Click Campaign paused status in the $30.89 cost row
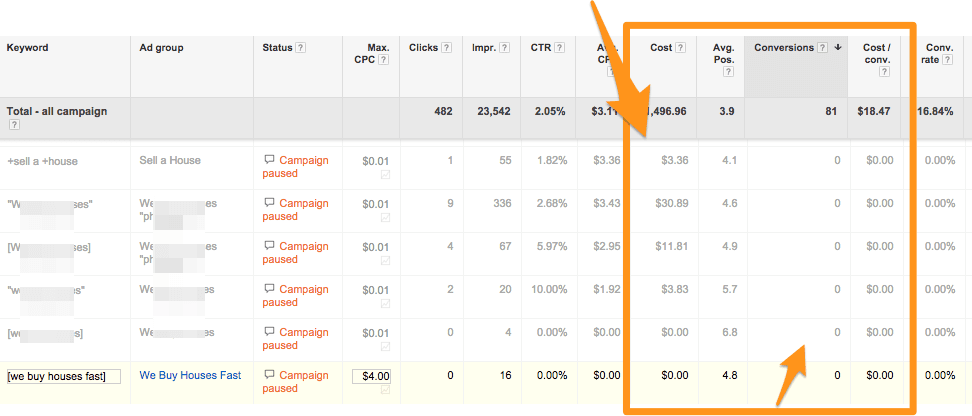Screen dimensions: 972x416 pos(295,210)
